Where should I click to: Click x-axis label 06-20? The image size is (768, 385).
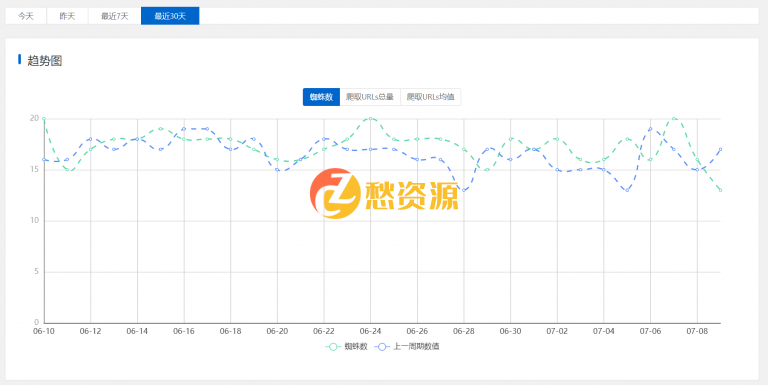(277, 331)
